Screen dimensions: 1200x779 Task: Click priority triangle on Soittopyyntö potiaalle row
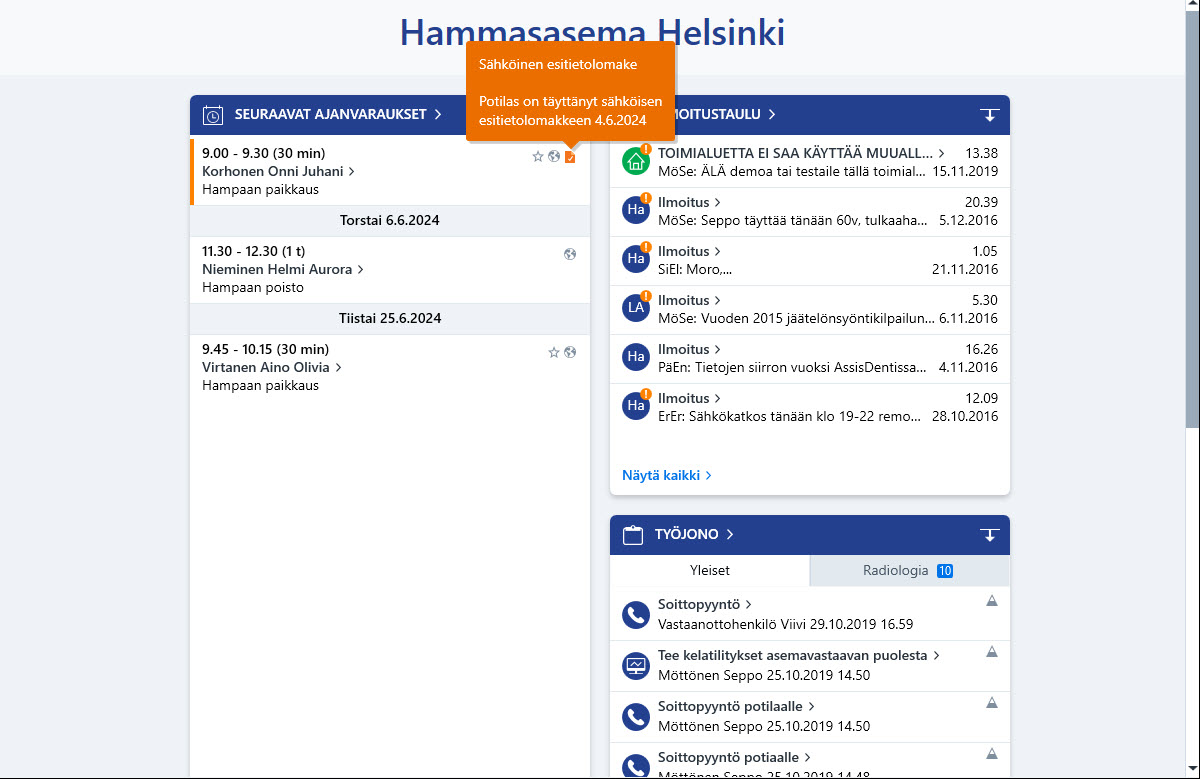[992, 754]
